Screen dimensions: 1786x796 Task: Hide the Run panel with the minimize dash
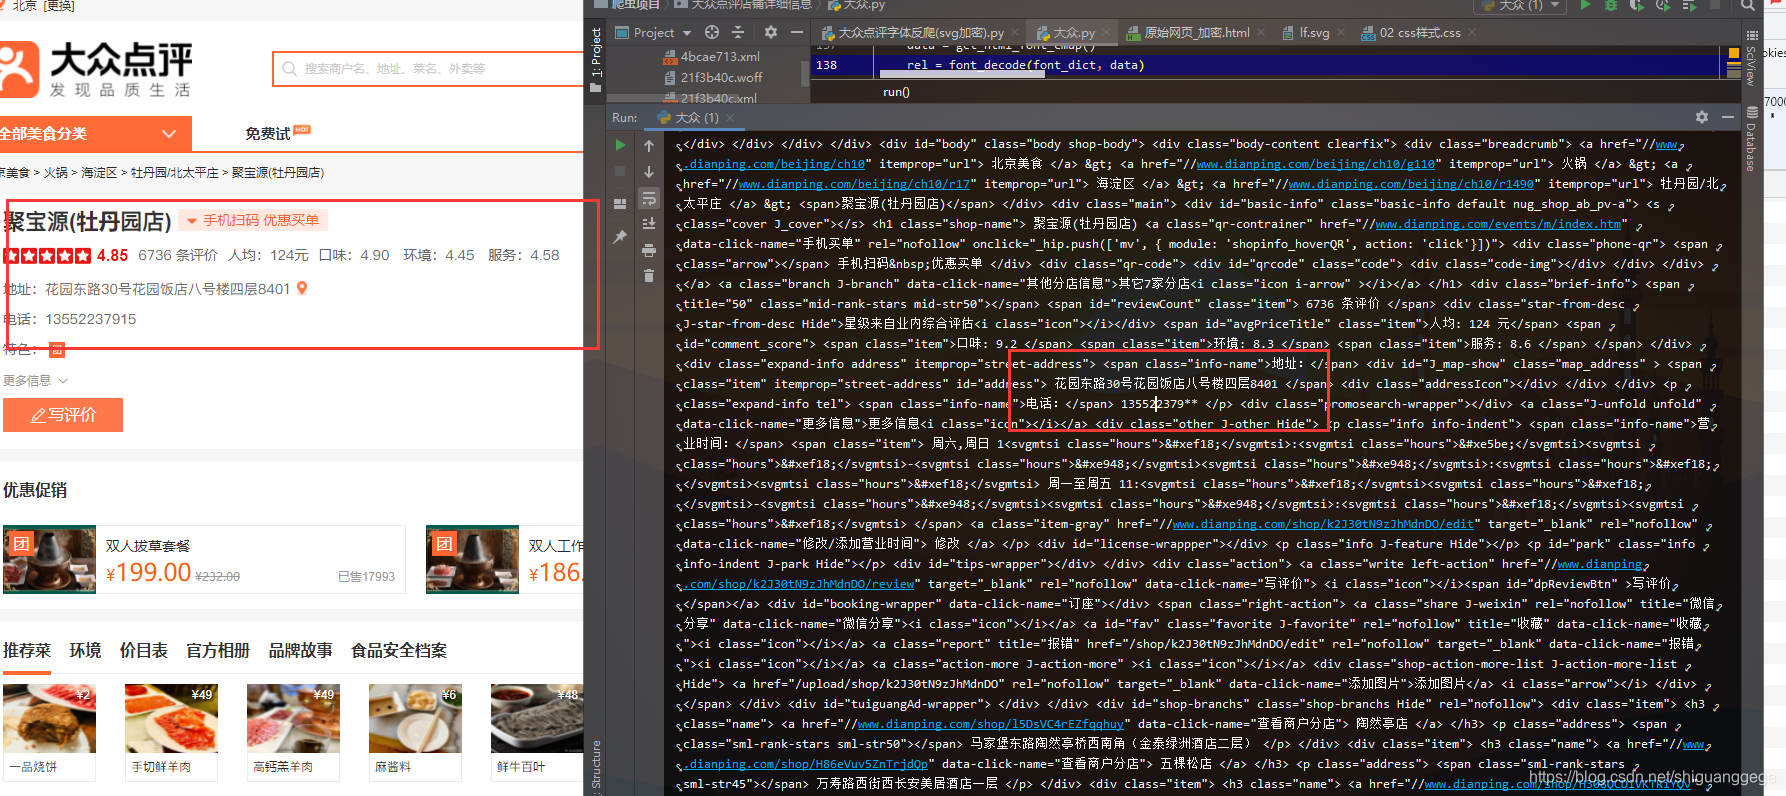1727,117
